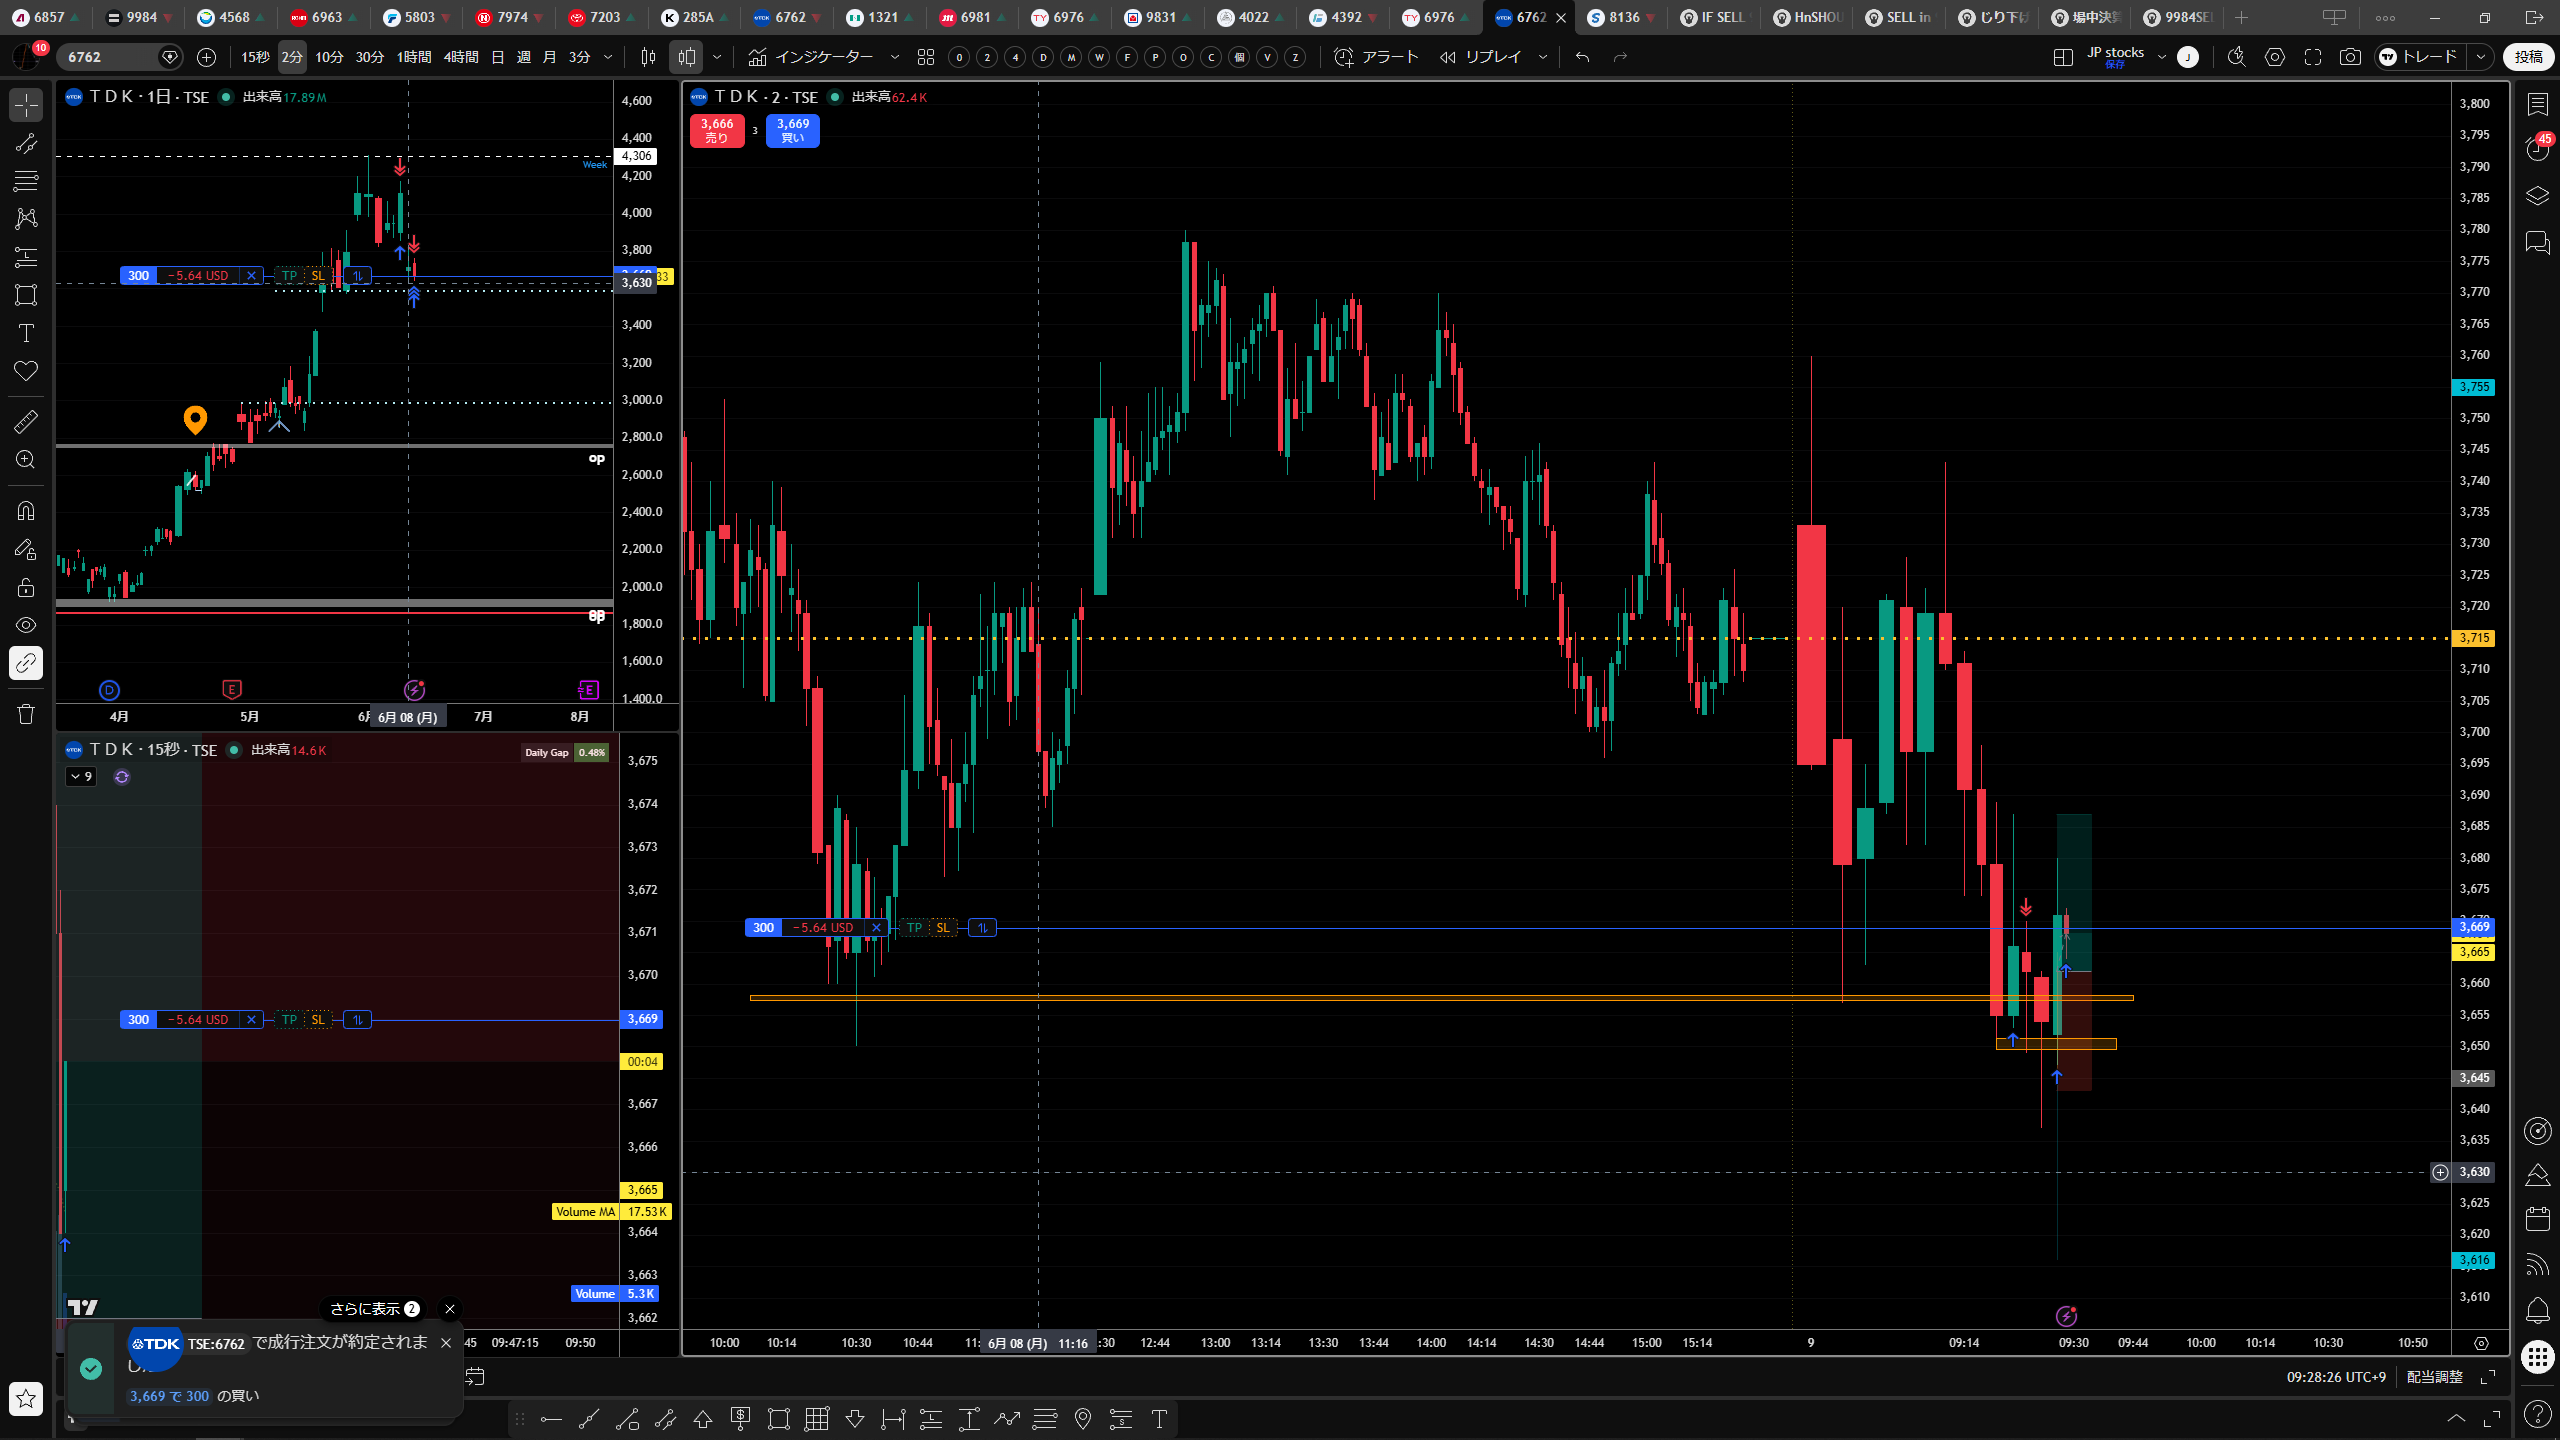
Task: Remove drawings with the trash icon
Action: [x=26, y=714]
